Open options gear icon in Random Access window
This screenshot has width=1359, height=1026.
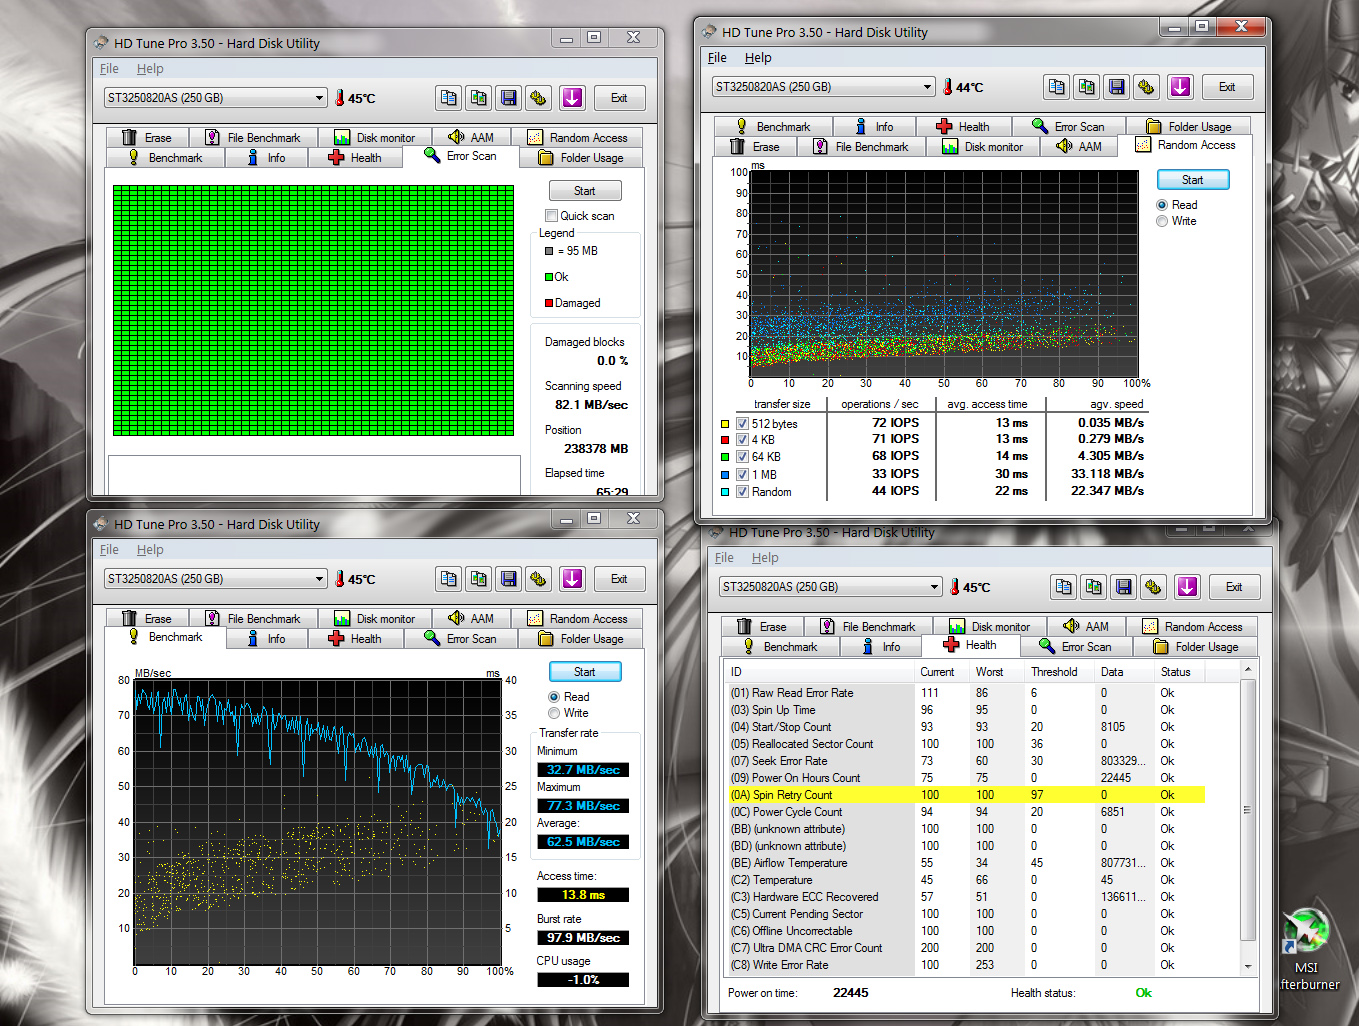[1147, 87]
